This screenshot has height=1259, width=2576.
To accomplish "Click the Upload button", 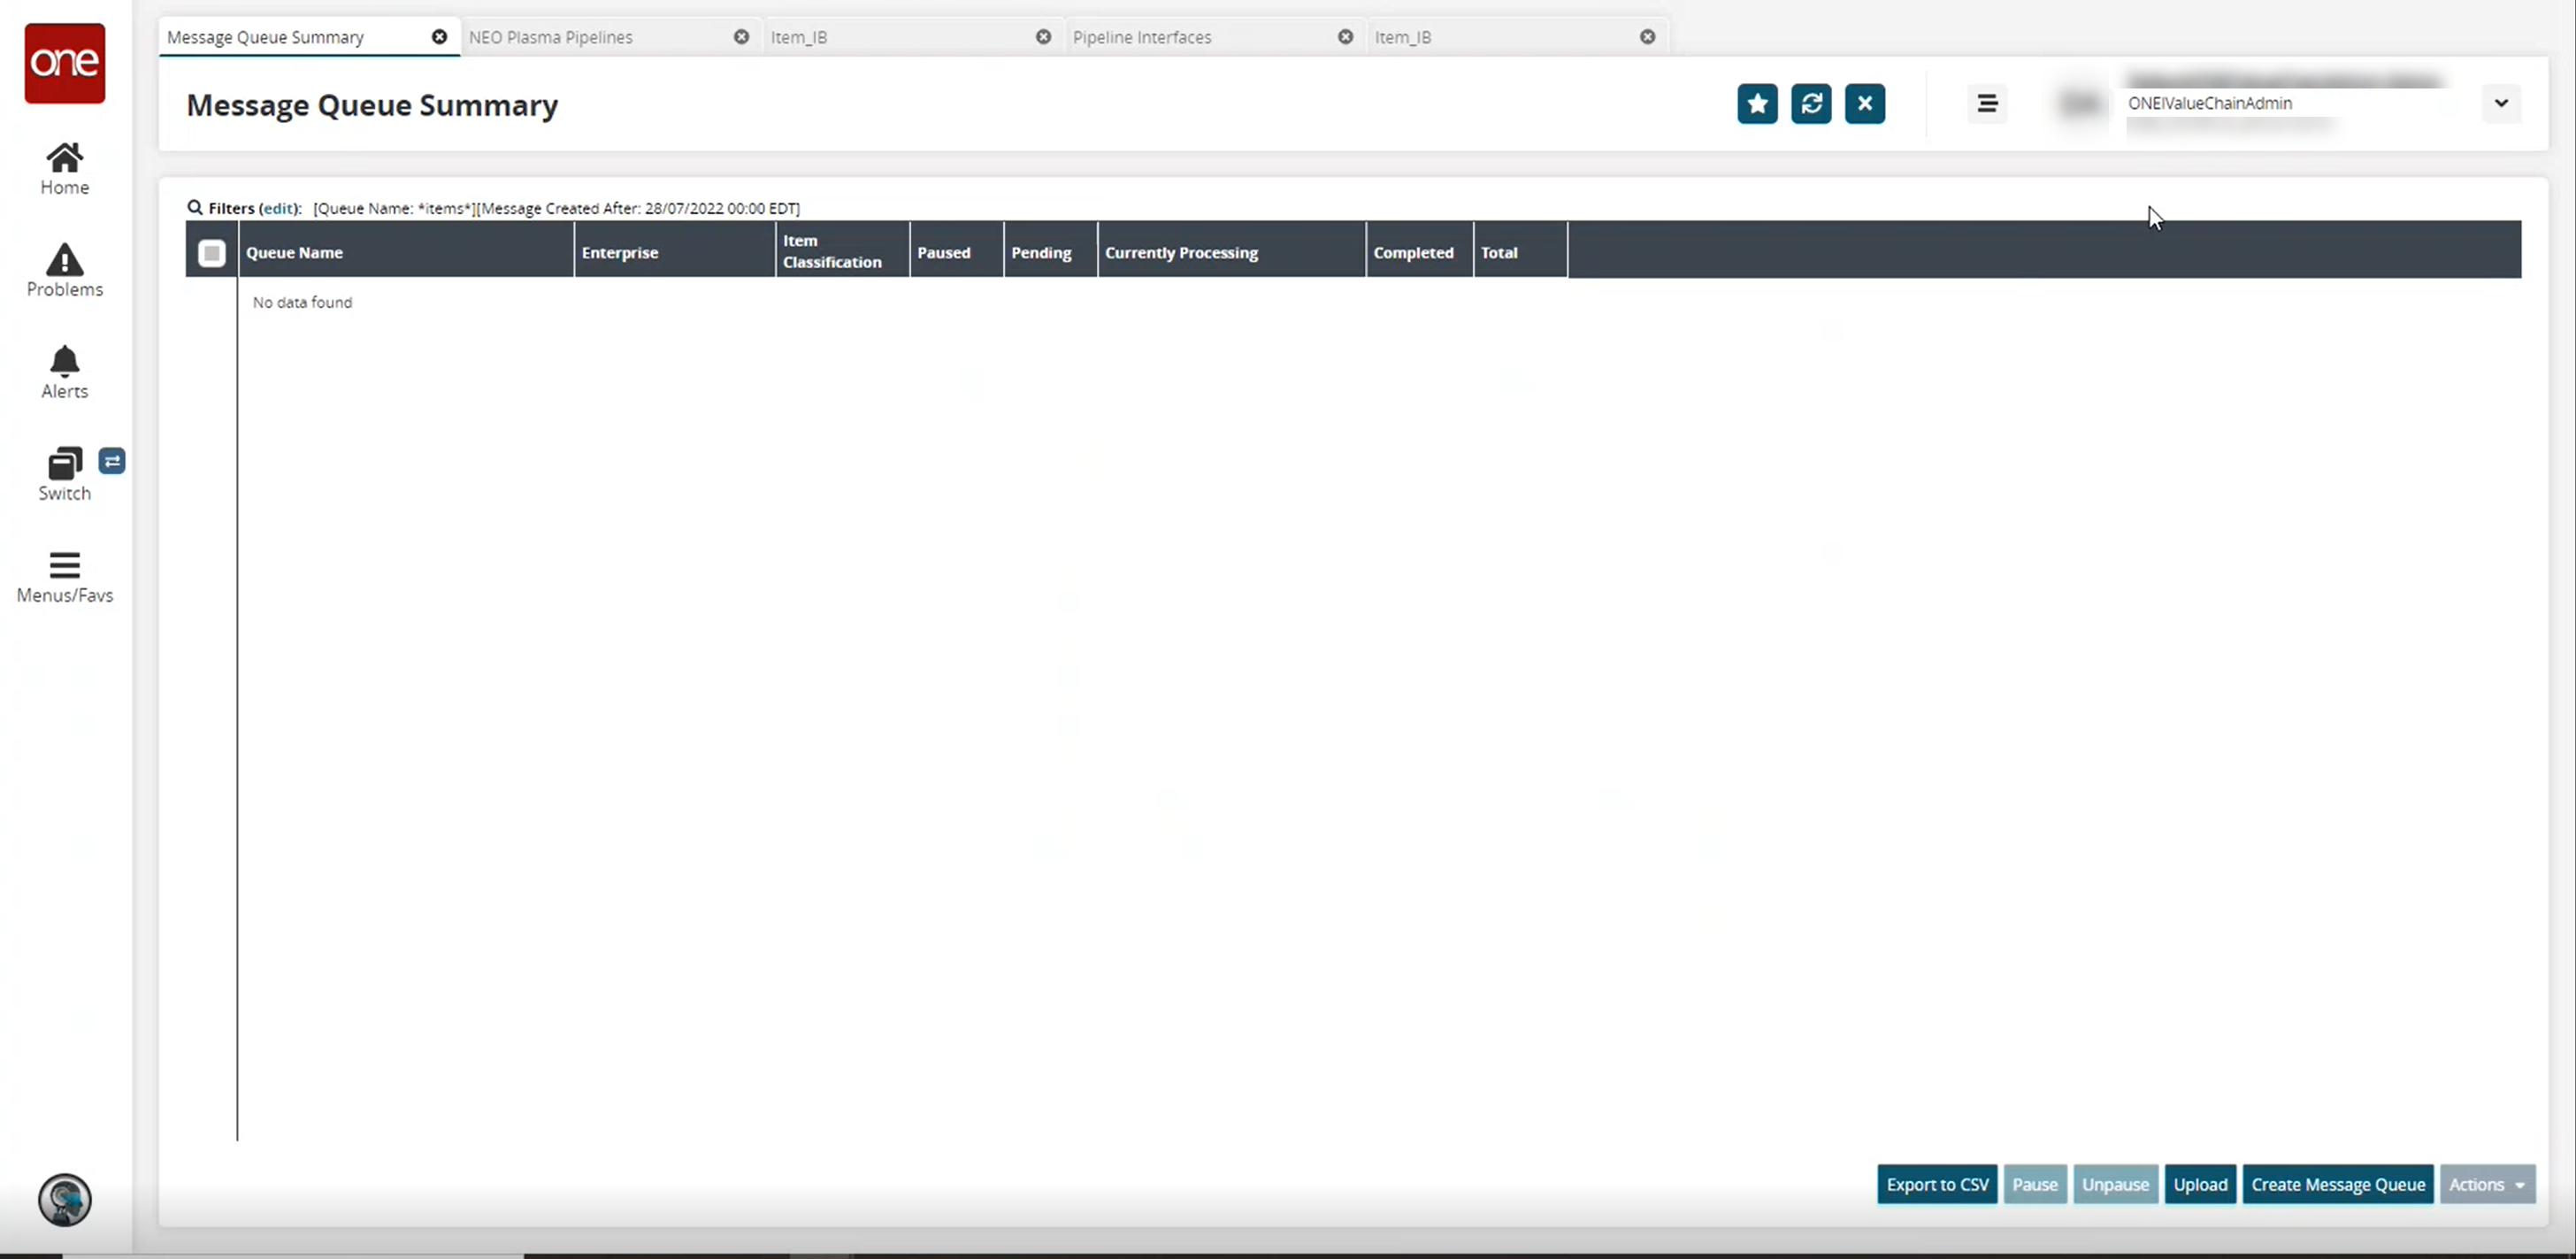I will tap(2200, 1184).
